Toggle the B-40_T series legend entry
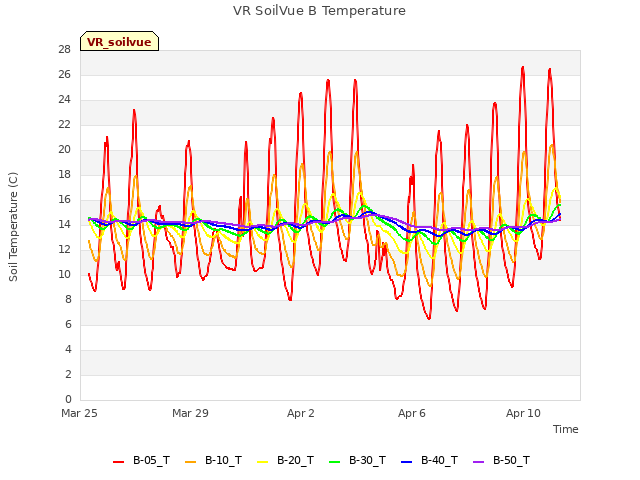640x480 pixels. pyautogui.click(x=429, y=461)
